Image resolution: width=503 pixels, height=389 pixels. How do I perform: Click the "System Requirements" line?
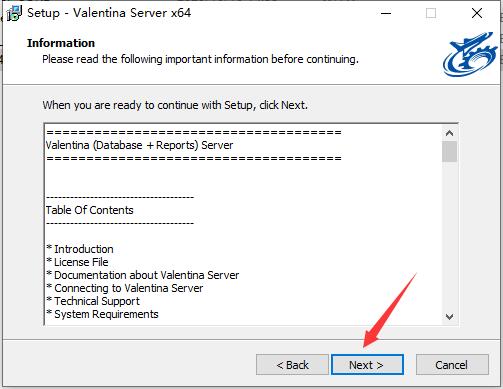(102, 314)
